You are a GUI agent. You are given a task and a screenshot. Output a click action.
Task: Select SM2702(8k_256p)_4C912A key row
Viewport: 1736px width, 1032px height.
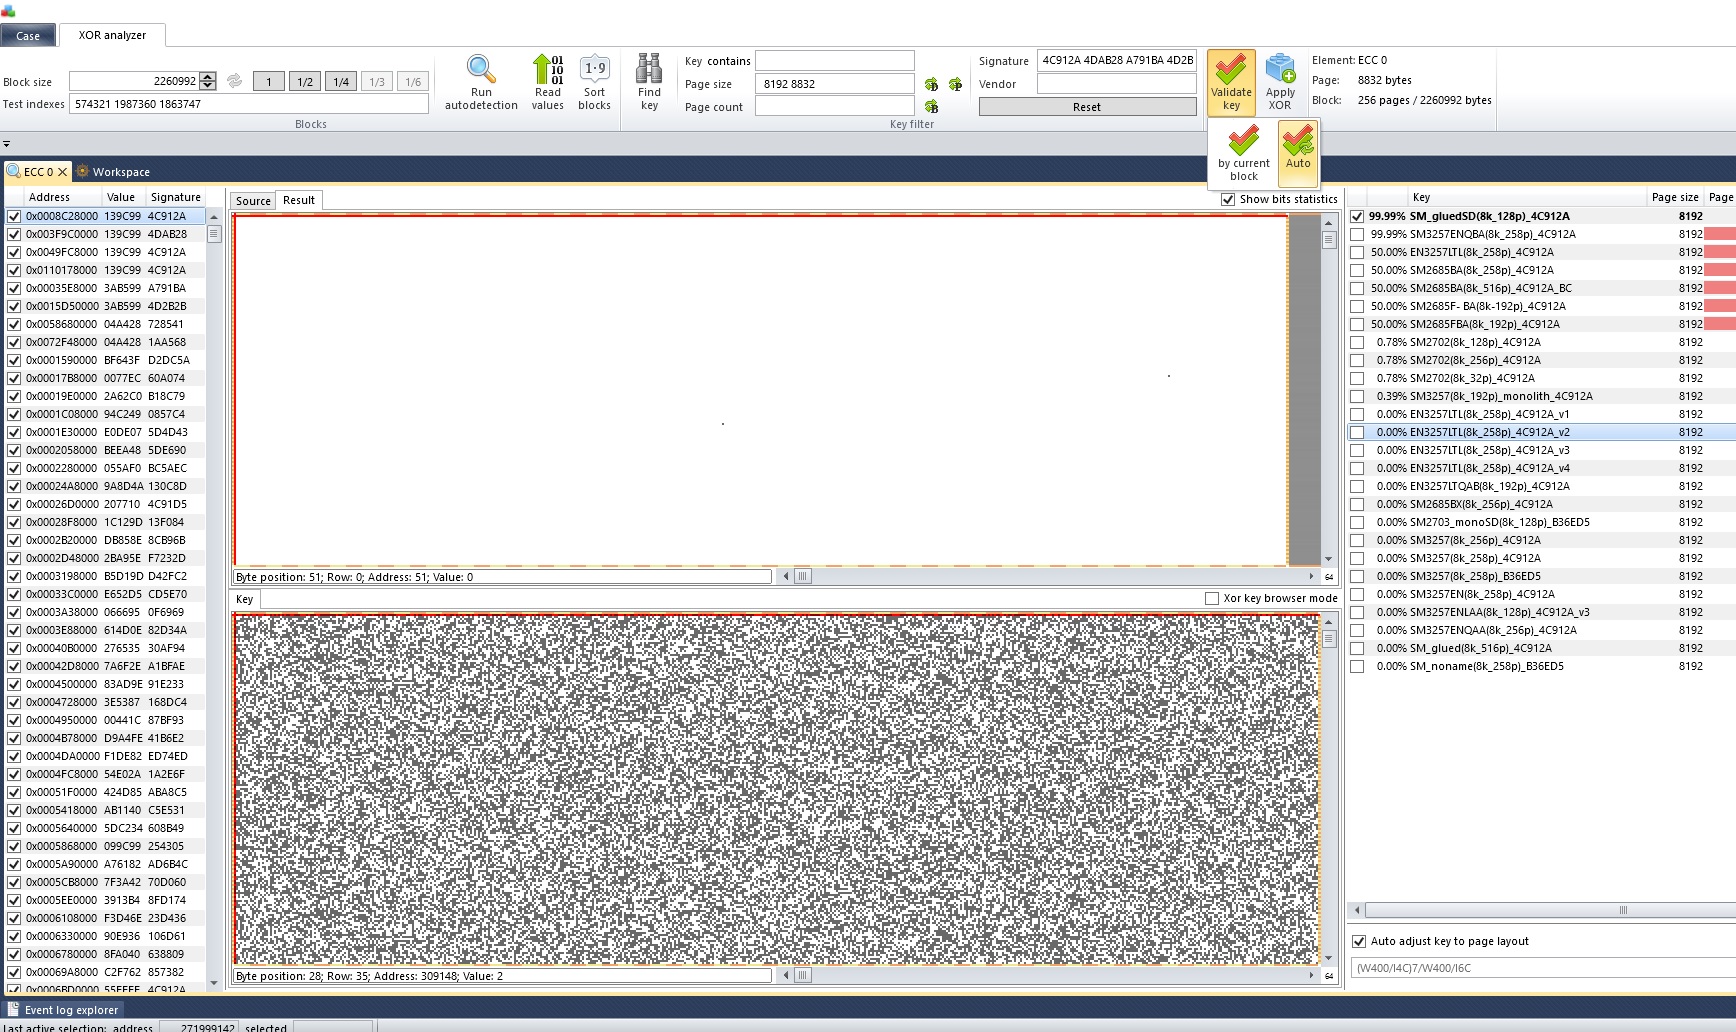pyautogui.click(x=1541, y=360)
